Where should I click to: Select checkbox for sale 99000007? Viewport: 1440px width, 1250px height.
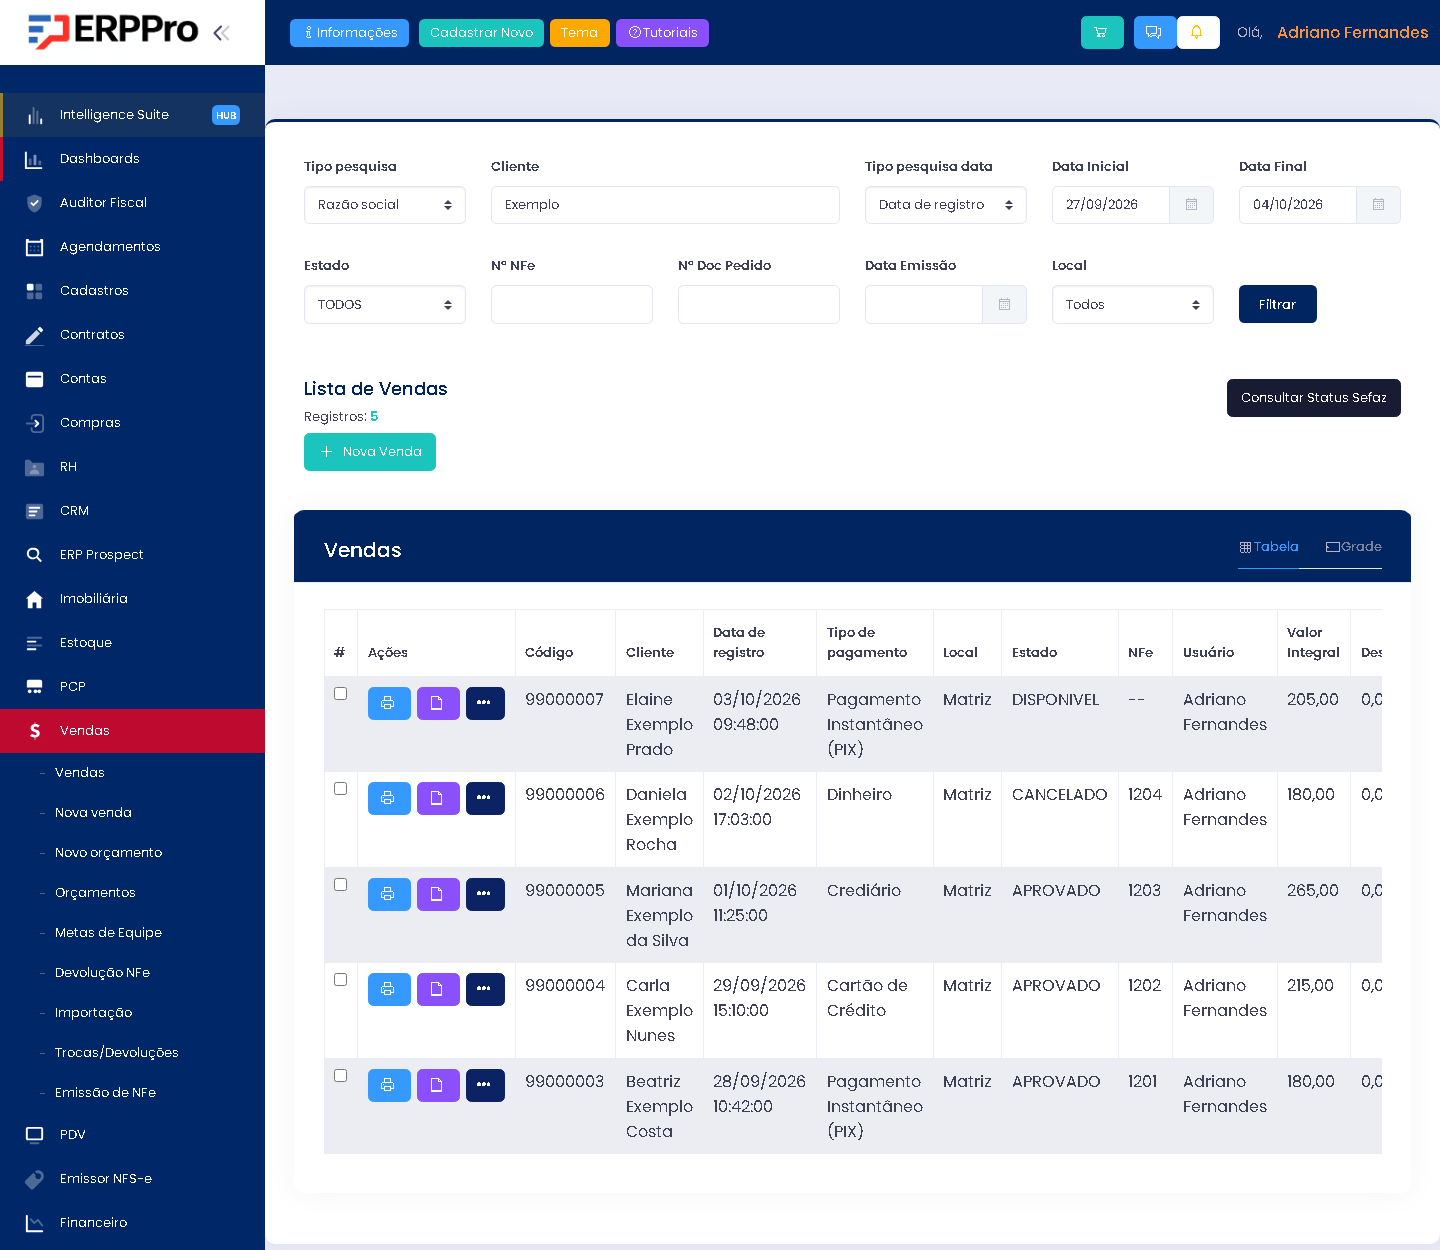coord(340,694)
